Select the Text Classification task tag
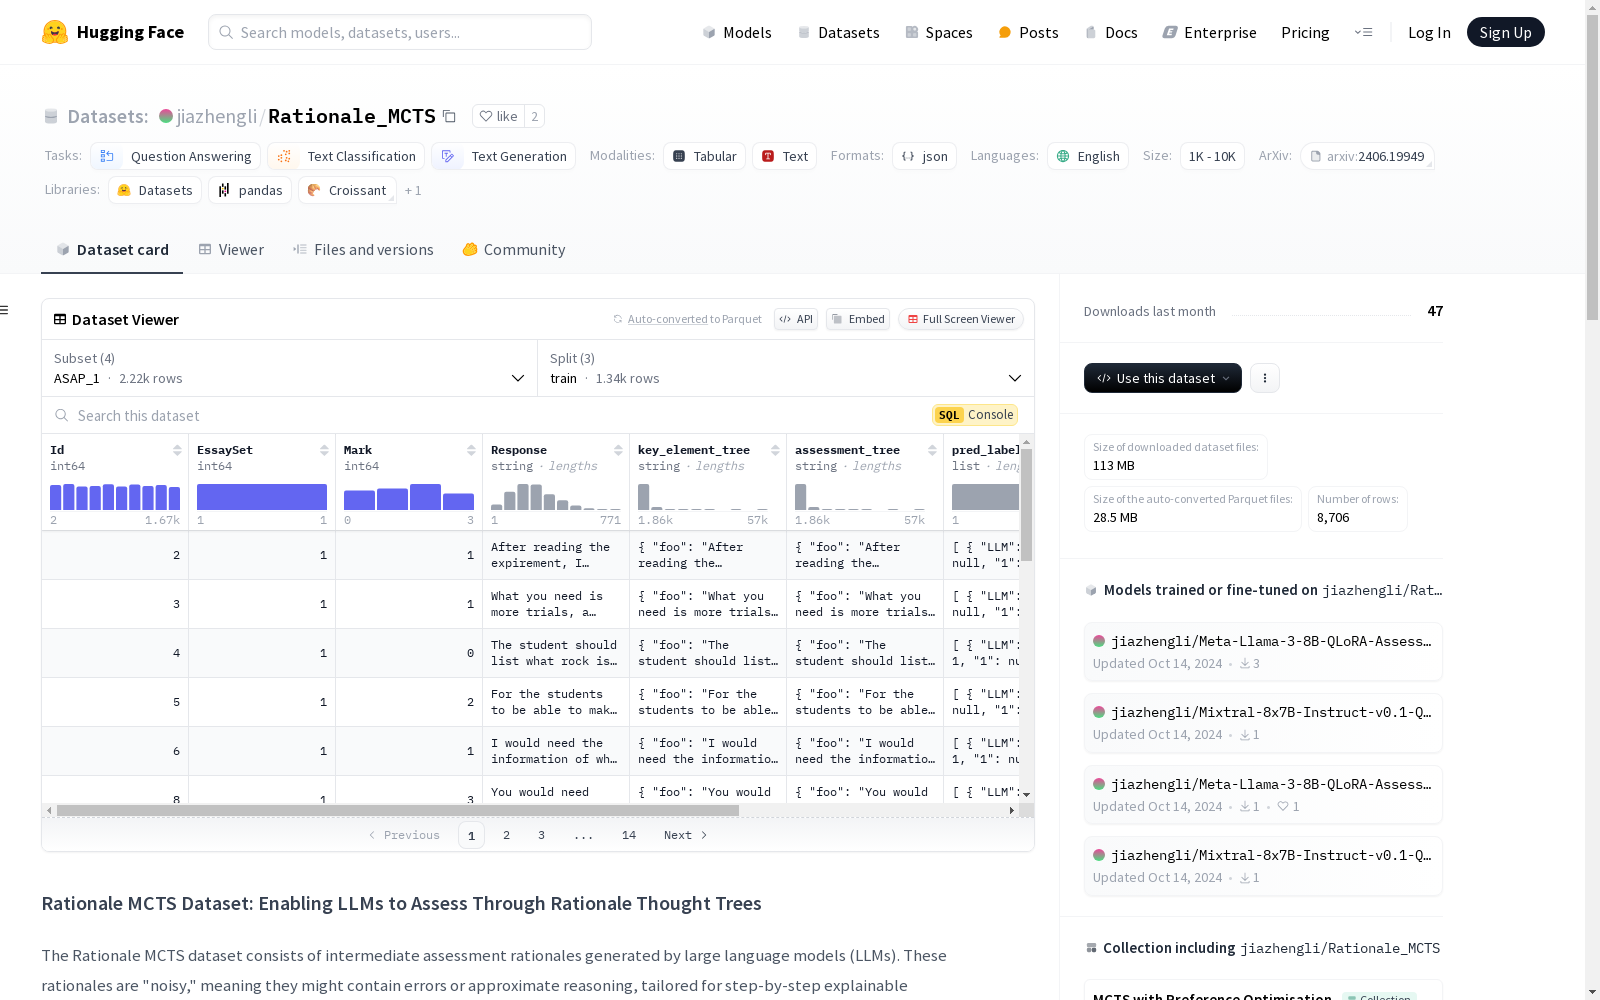This screenshot has height=1000, width=1600. click(x=346, y=156)
